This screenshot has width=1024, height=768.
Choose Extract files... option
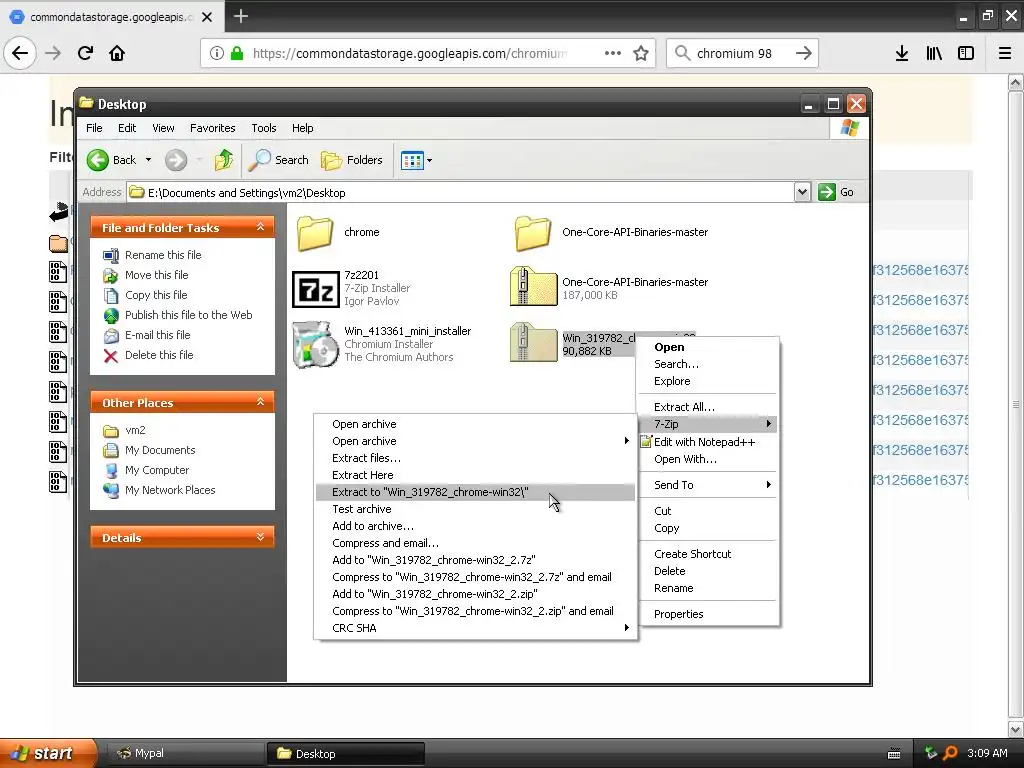475,458
